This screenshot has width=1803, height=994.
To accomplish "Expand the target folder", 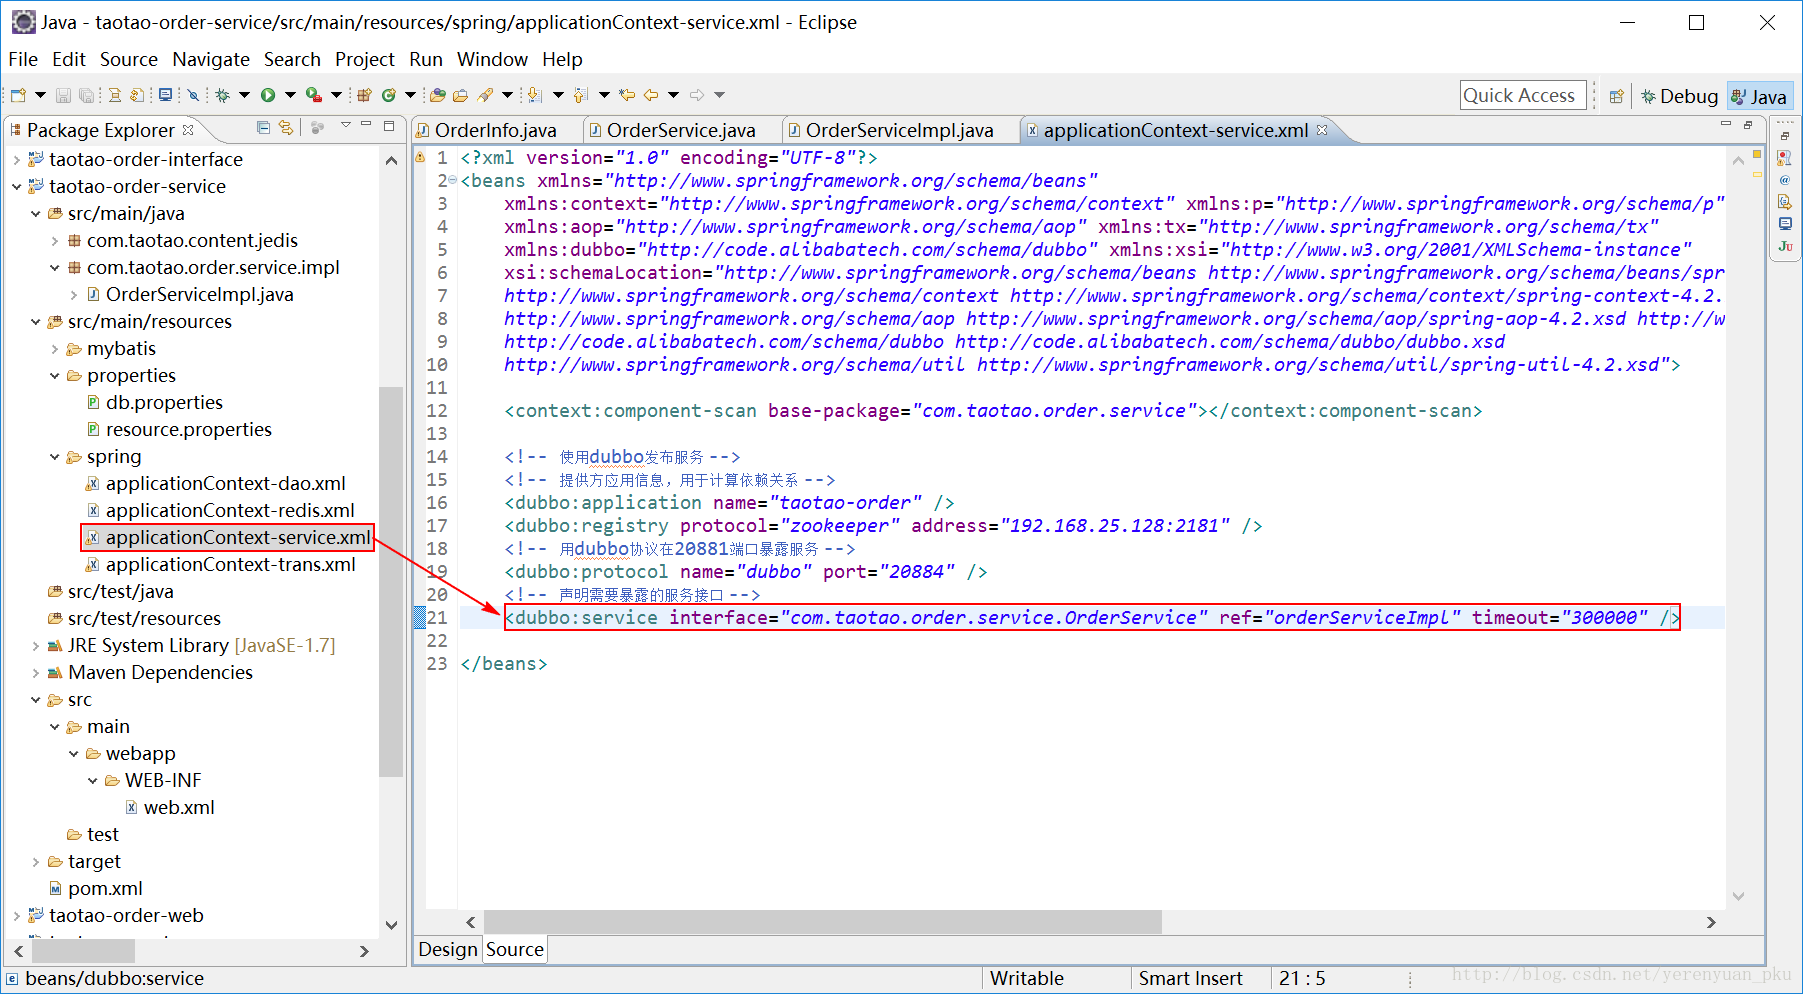I will [x=35, y=861].
